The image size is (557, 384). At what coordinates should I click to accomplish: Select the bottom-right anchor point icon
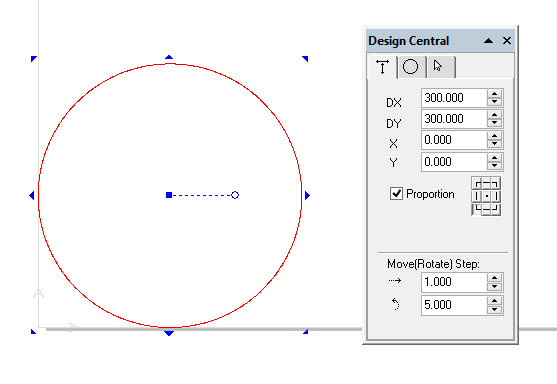click(496, 209)
